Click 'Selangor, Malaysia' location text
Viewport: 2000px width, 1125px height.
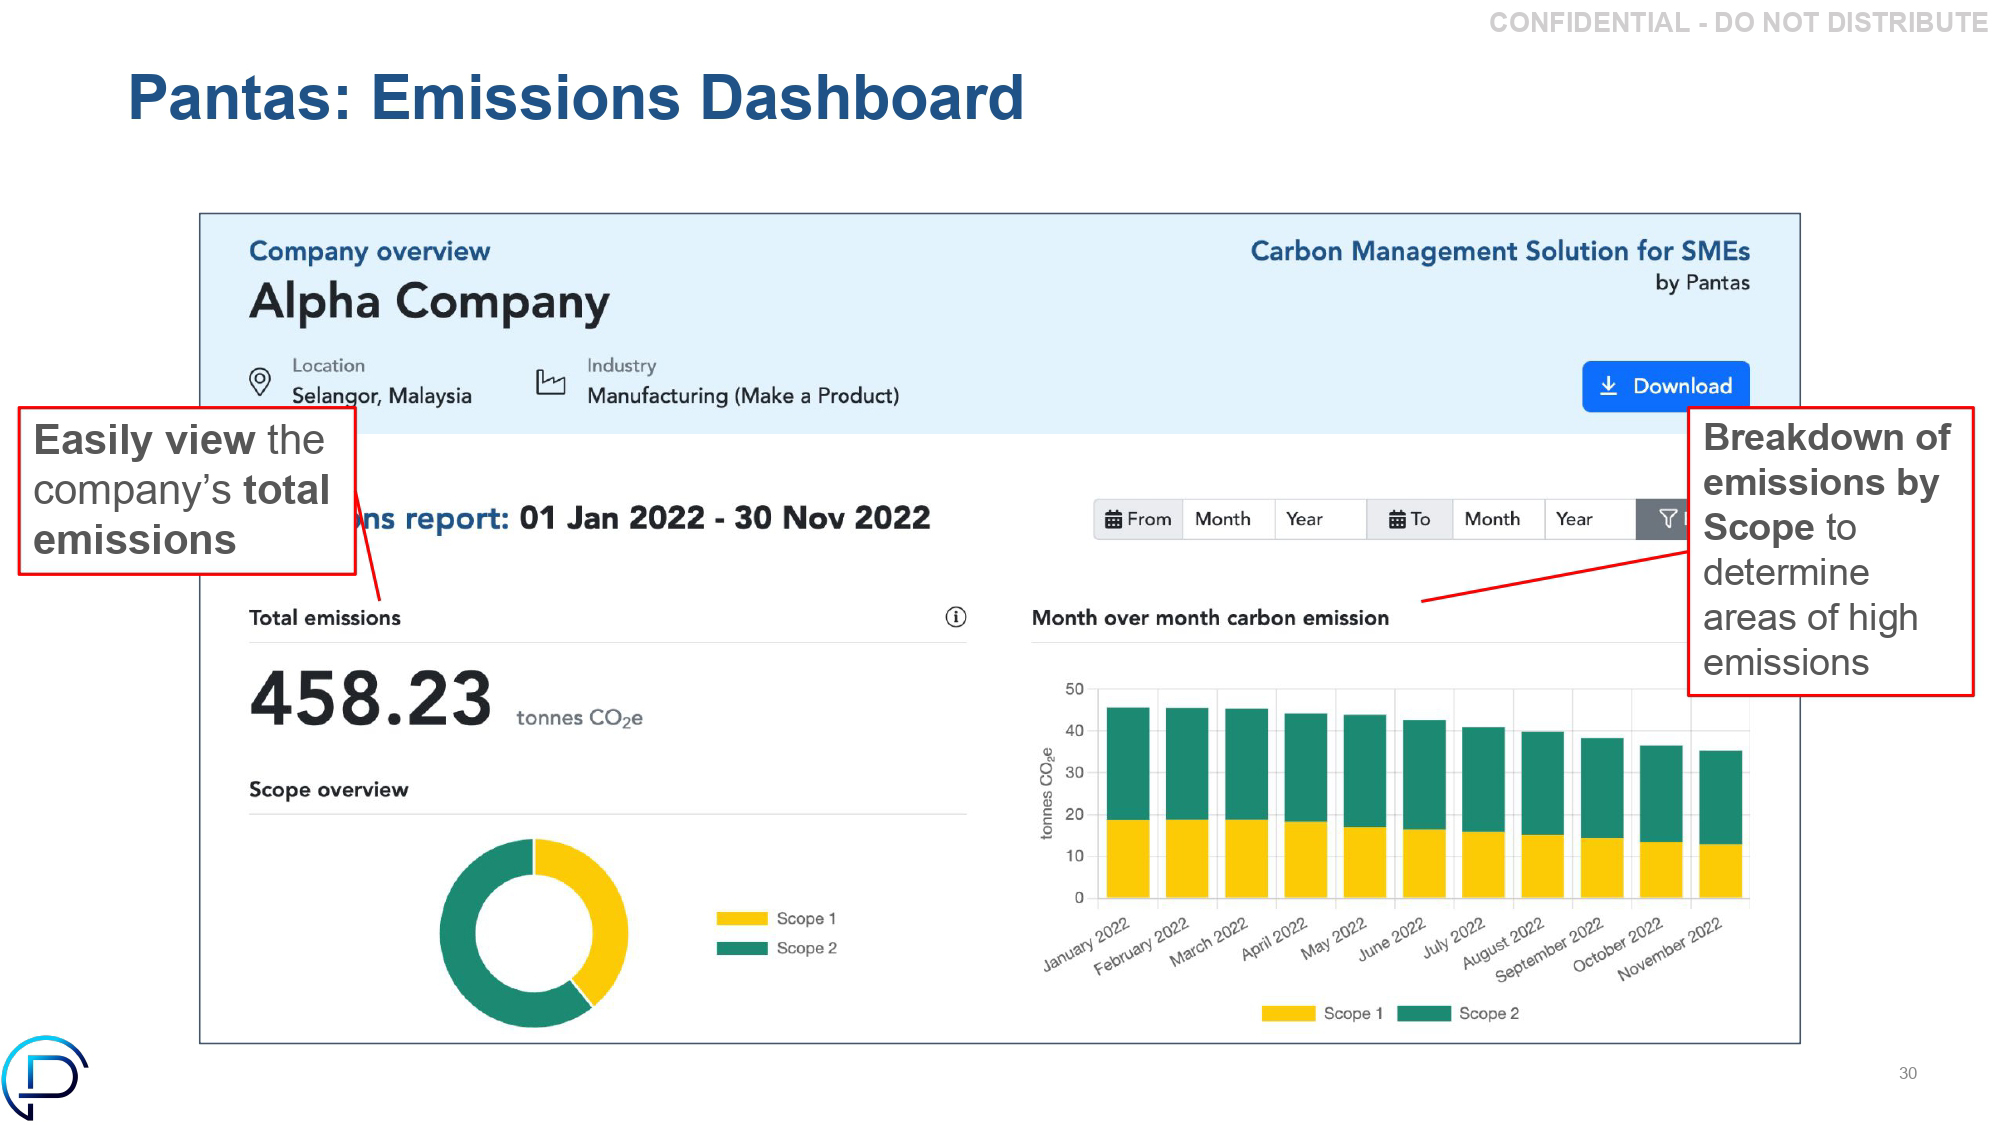(x=381, y=396)
